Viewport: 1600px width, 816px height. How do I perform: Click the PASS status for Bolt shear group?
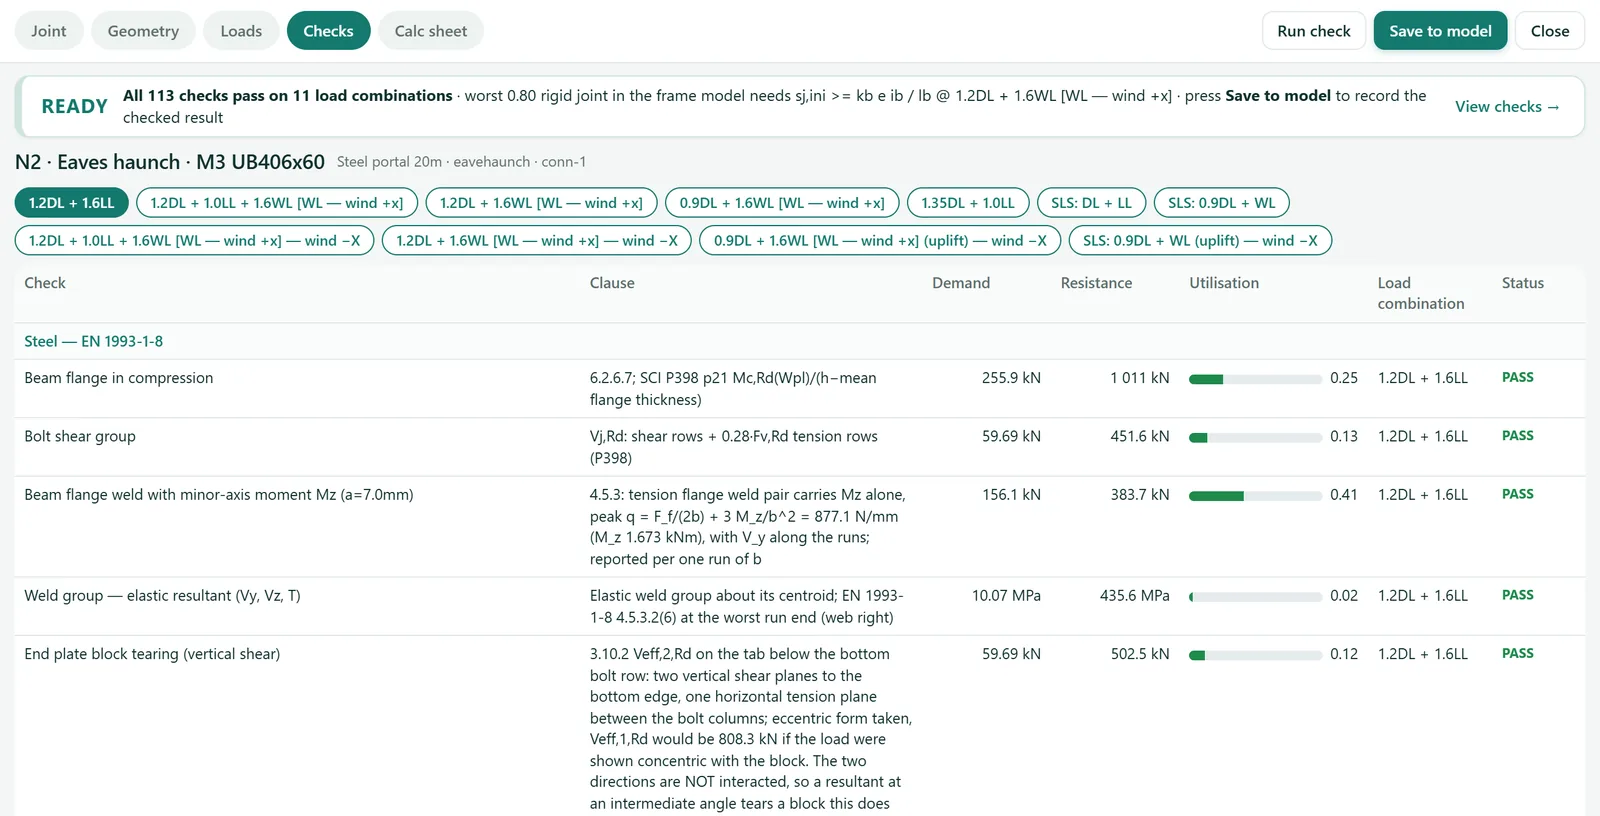(1518, 436)
